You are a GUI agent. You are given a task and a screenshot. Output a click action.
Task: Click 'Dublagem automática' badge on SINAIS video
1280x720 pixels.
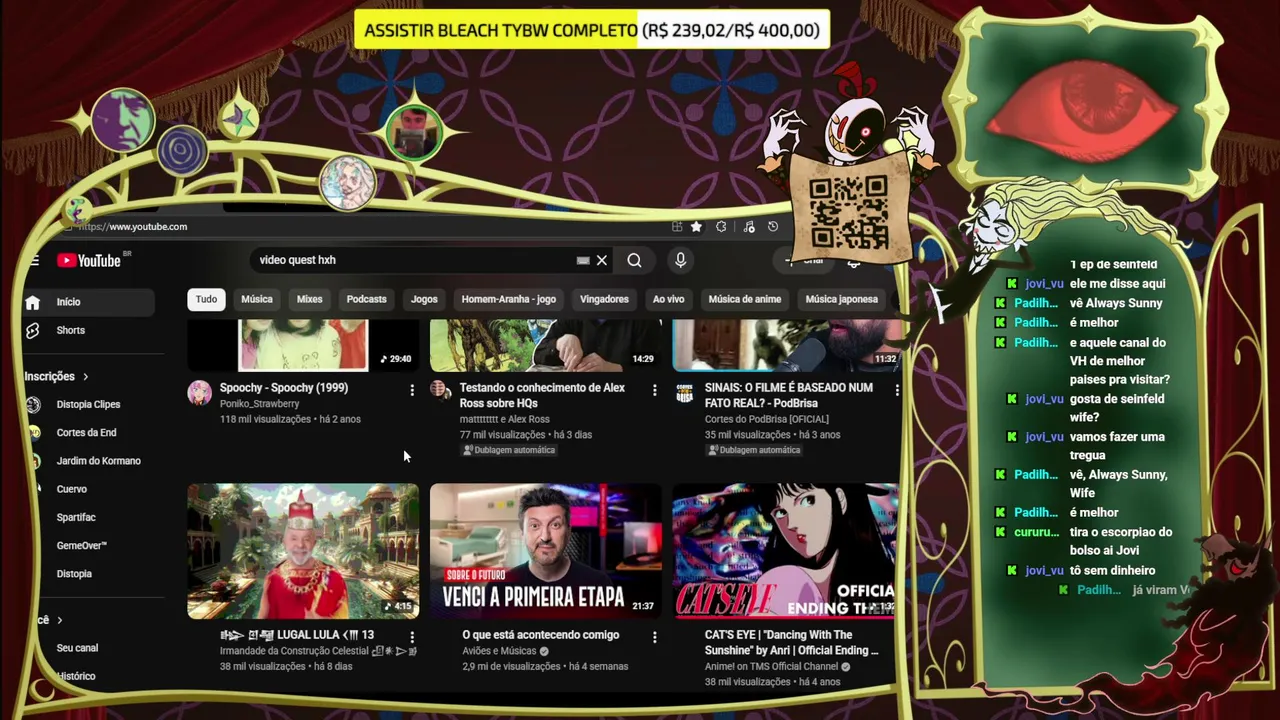(x=753, y=450)
